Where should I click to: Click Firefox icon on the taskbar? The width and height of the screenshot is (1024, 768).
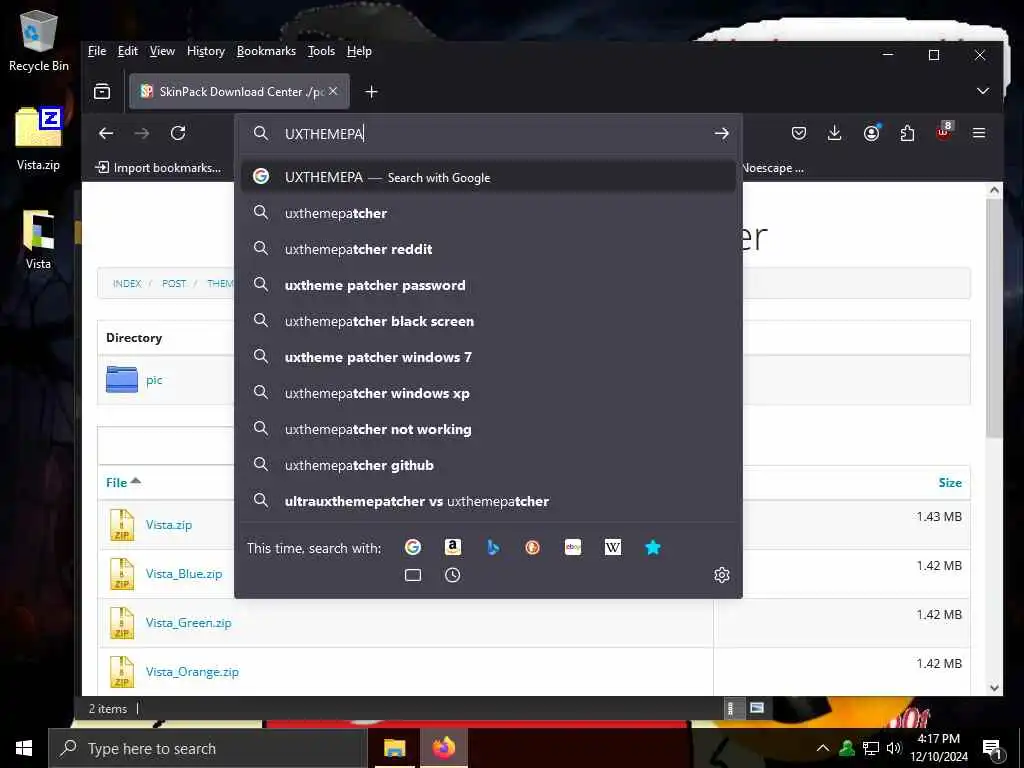tap(443, 748)
